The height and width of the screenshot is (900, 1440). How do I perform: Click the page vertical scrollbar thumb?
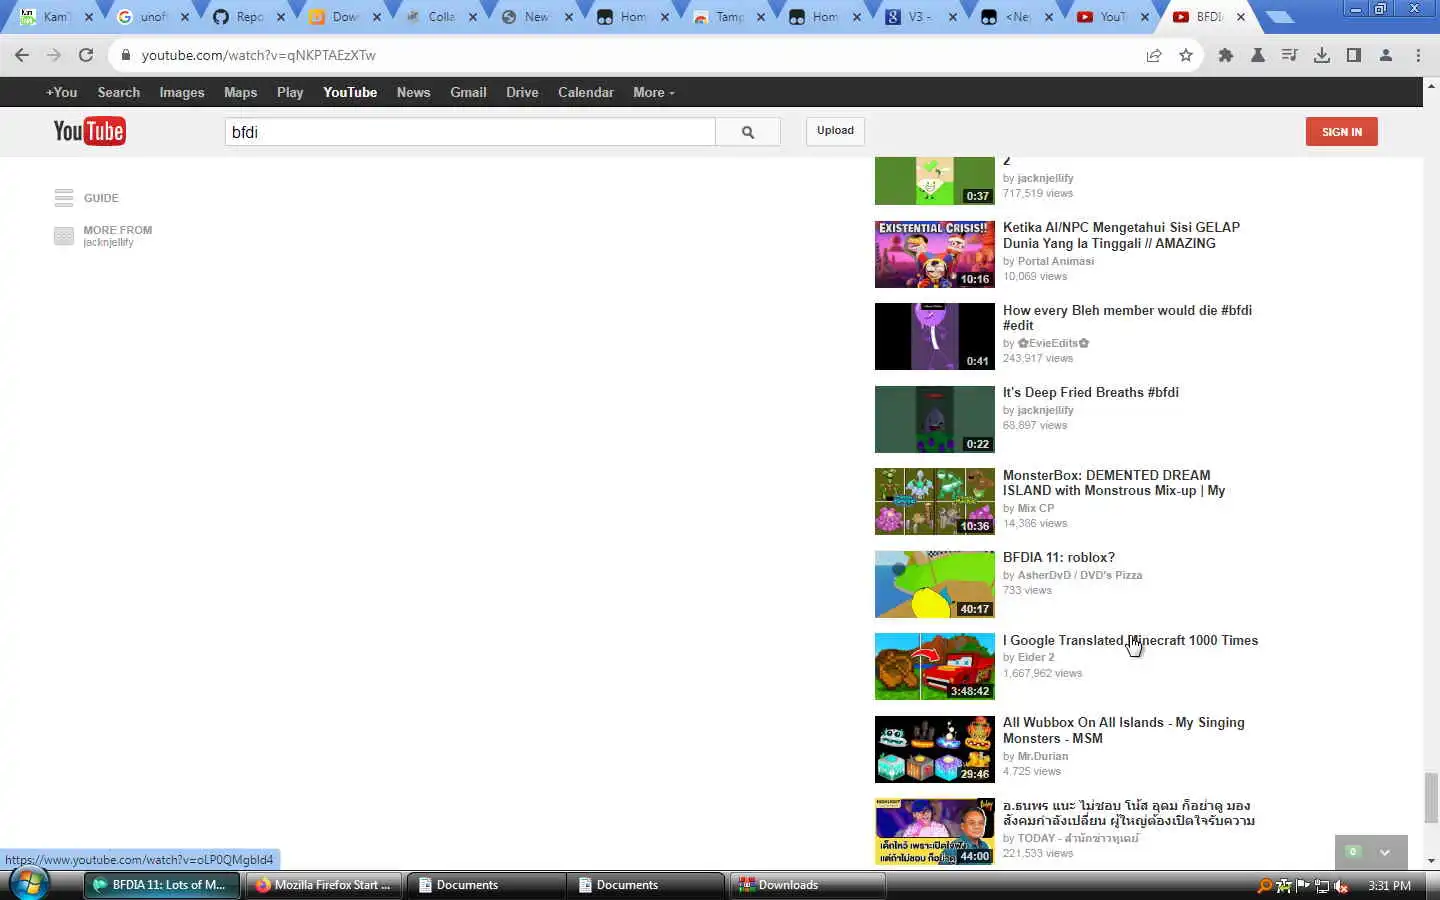(1431, 797)
